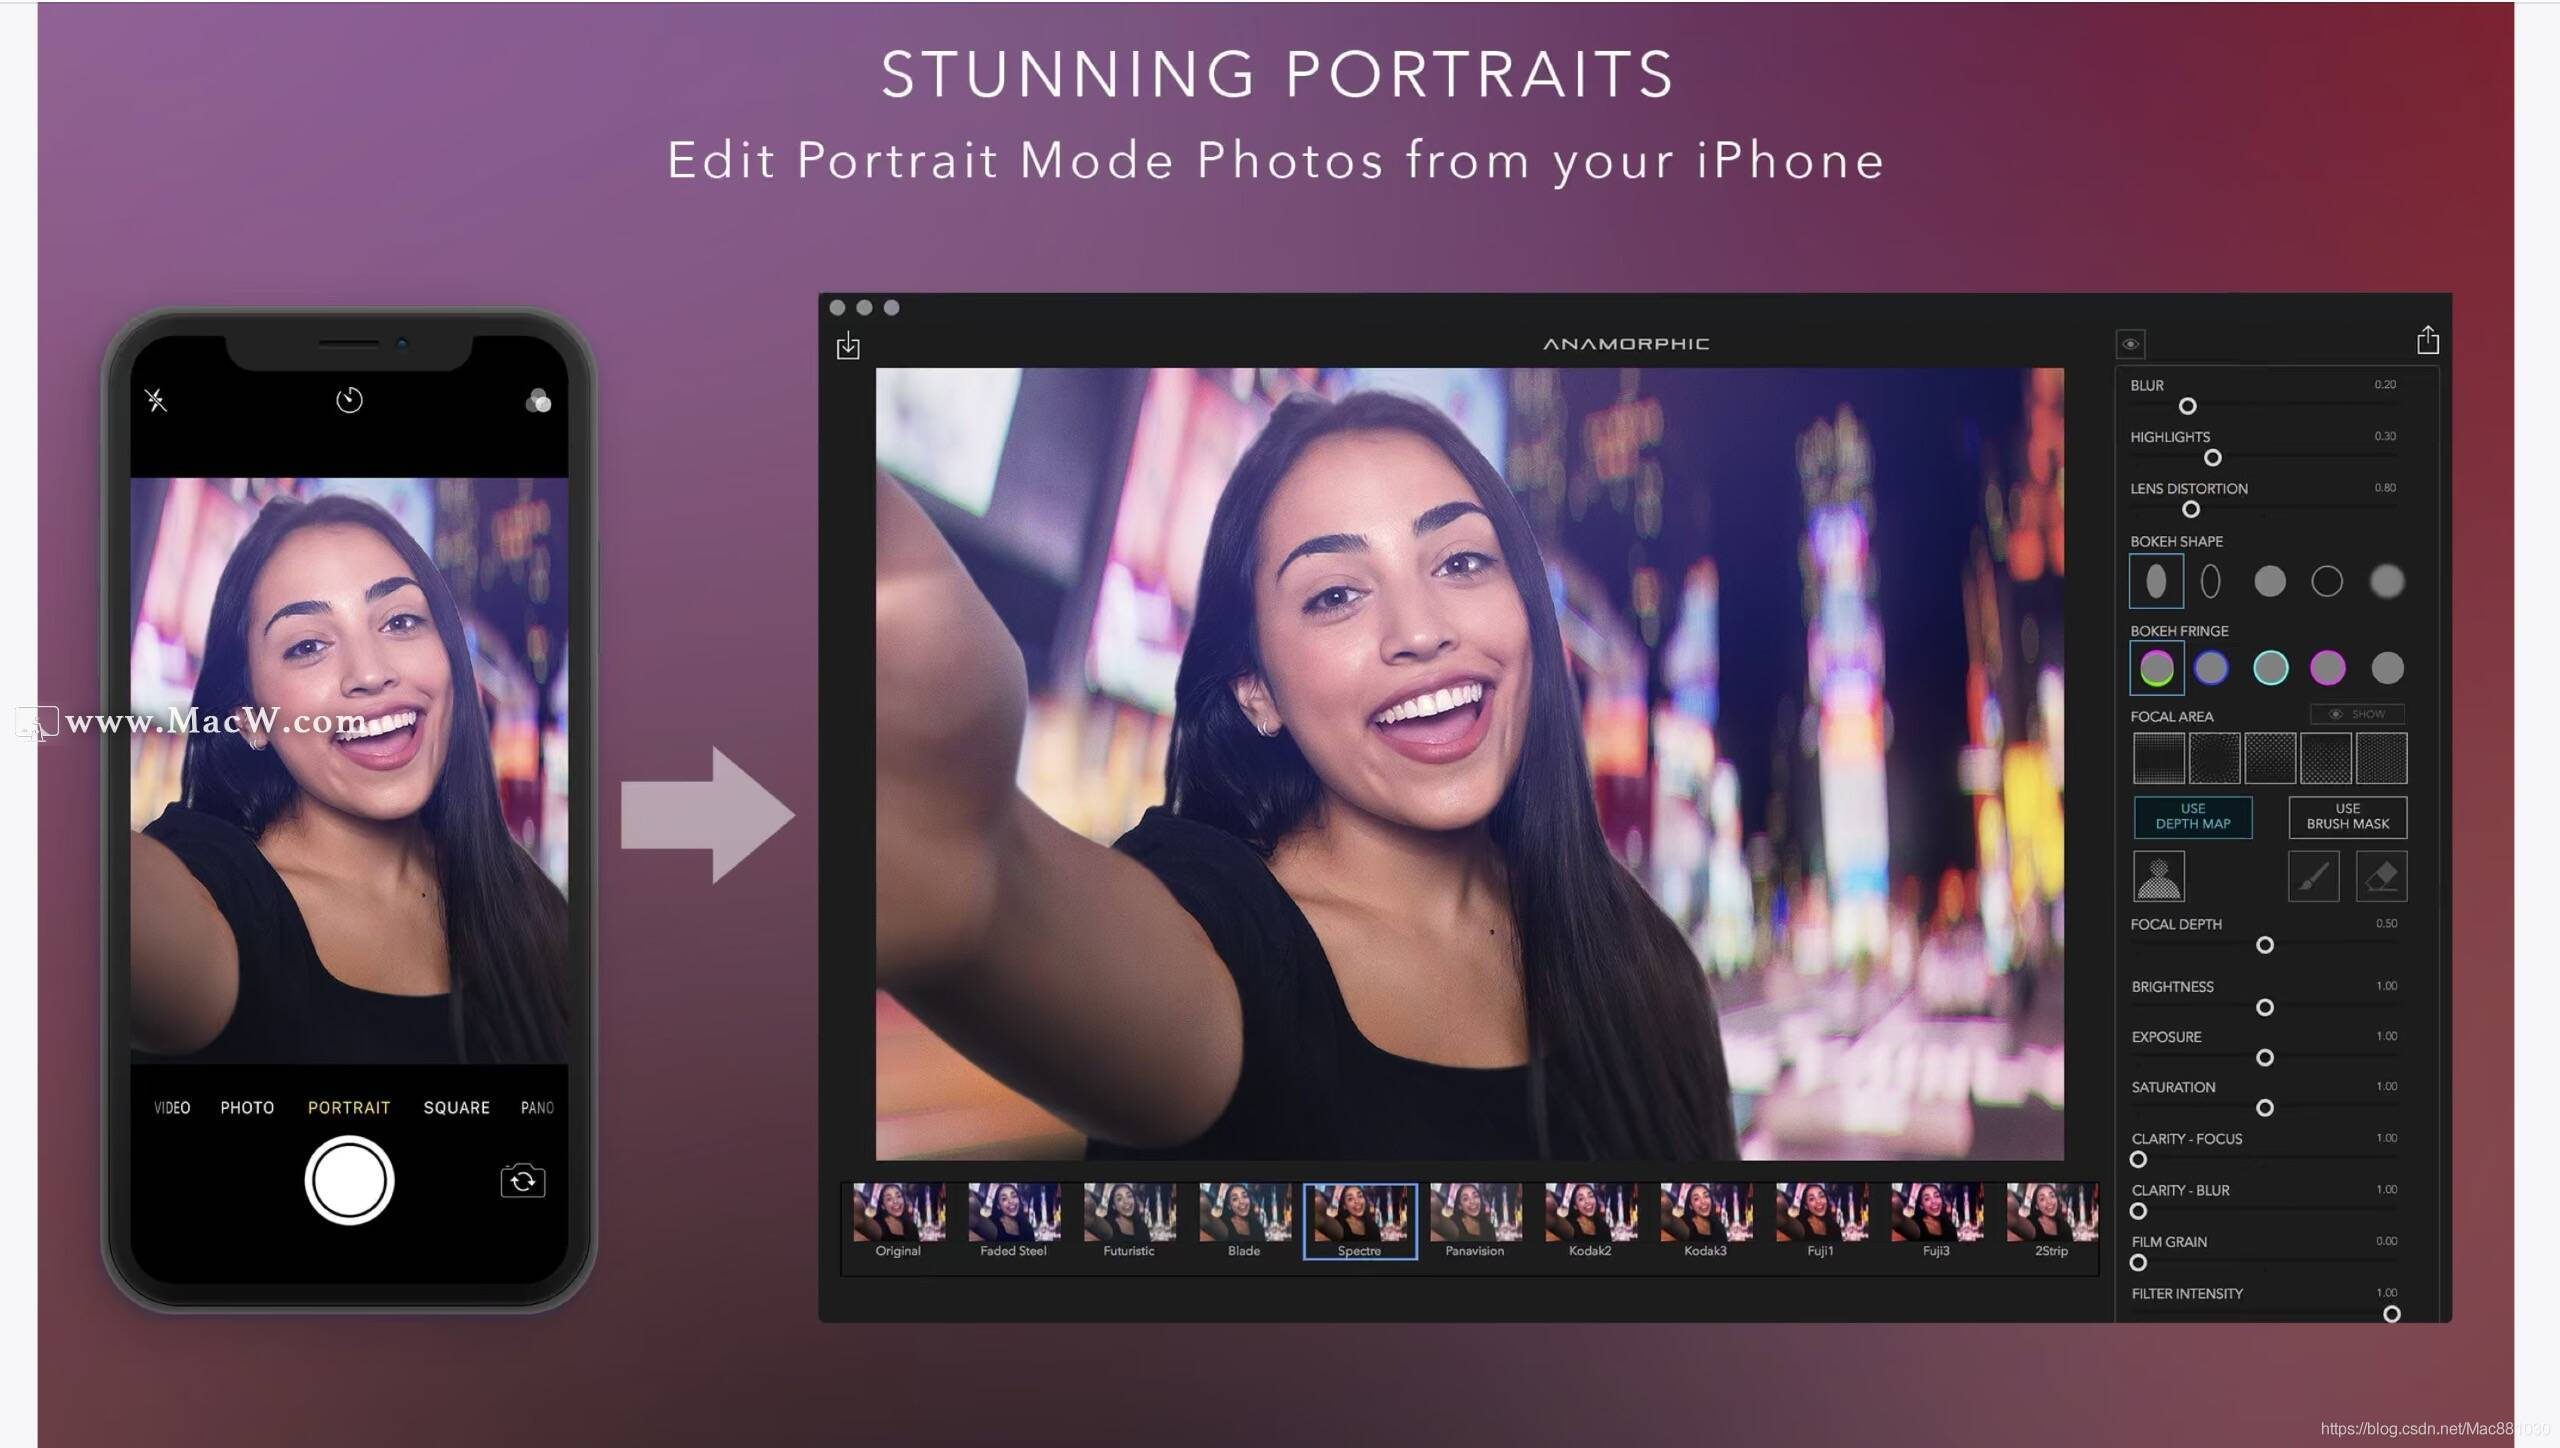Click the Exposure slider handle
The image size is (2560, 1448).
[x=2265, y=1058]
